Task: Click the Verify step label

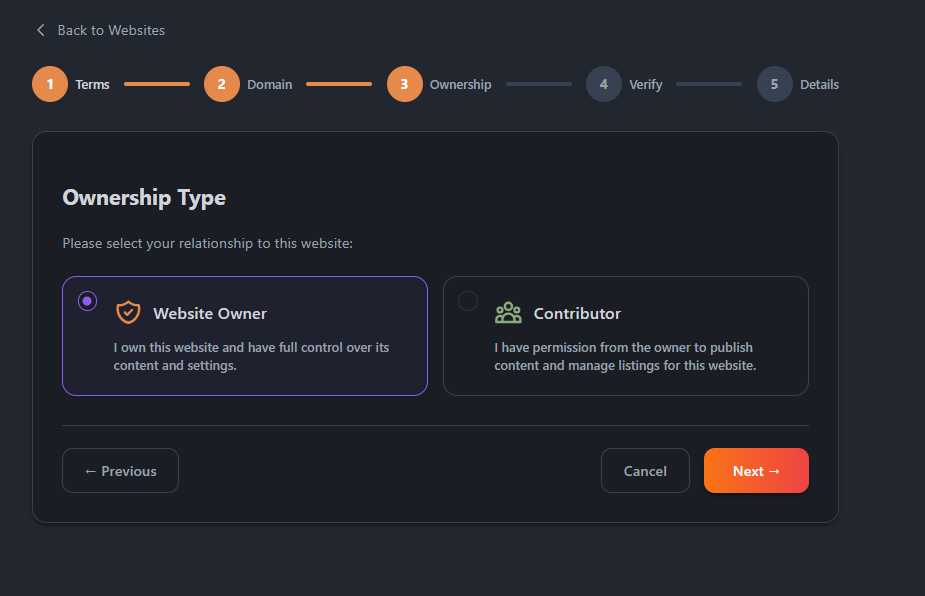Action: click(x=644, y=84)
